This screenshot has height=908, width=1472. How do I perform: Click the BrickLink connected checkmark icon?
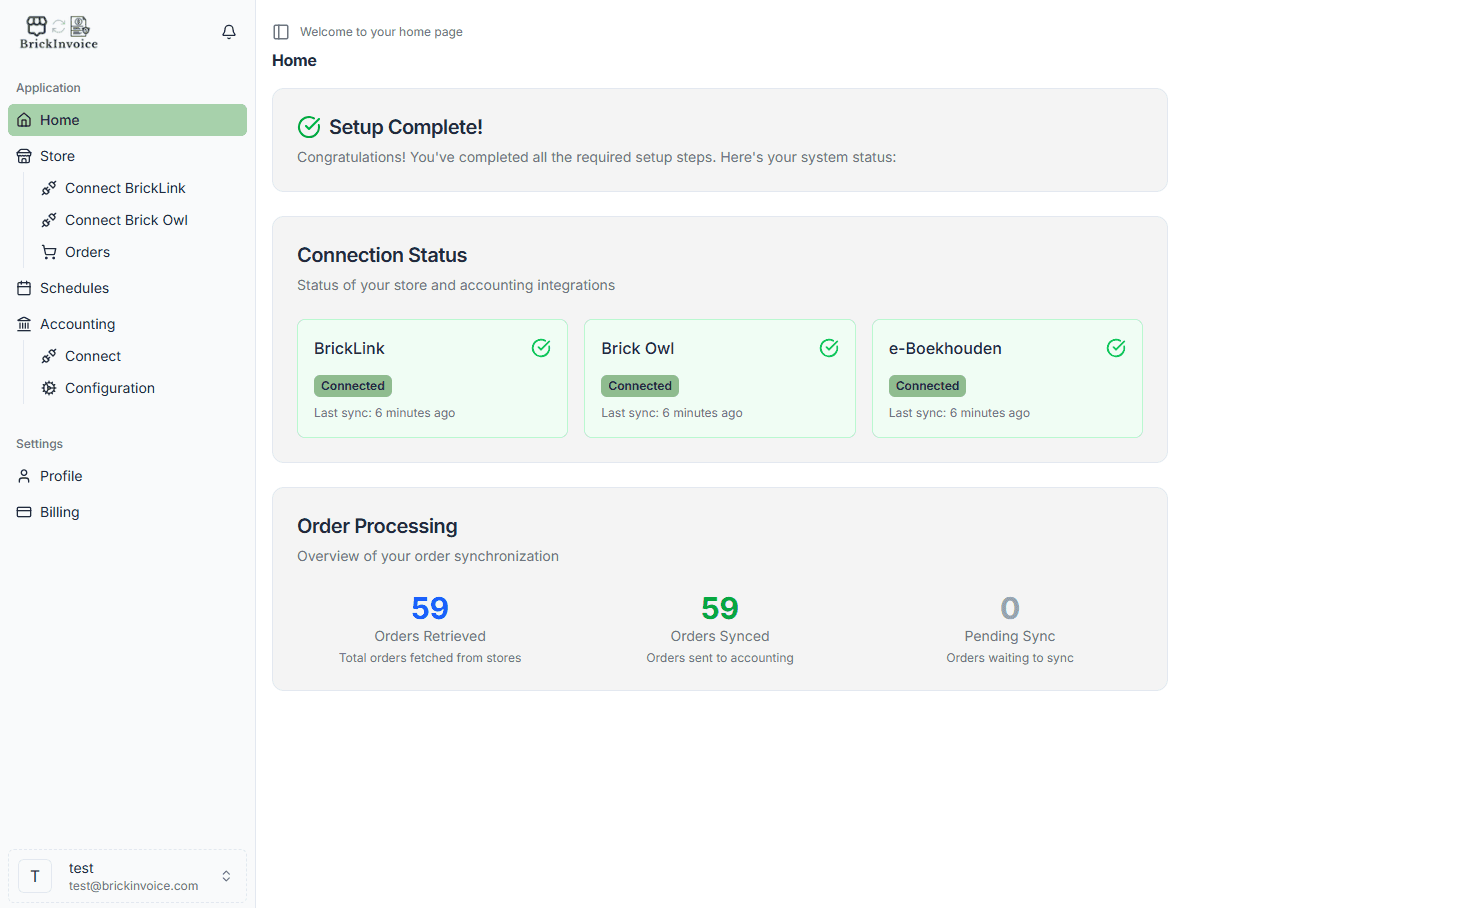(x=541, y=348)
